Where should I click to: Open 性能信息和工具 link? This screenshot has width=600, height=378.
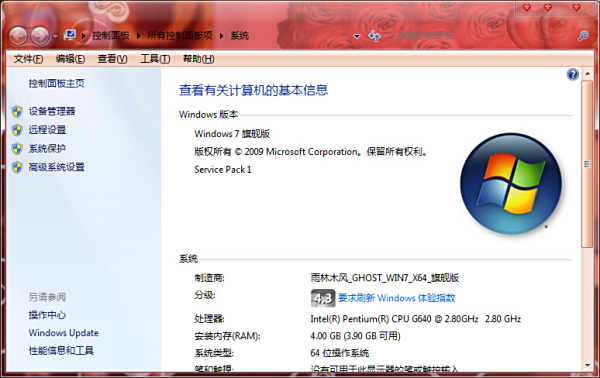61,350
